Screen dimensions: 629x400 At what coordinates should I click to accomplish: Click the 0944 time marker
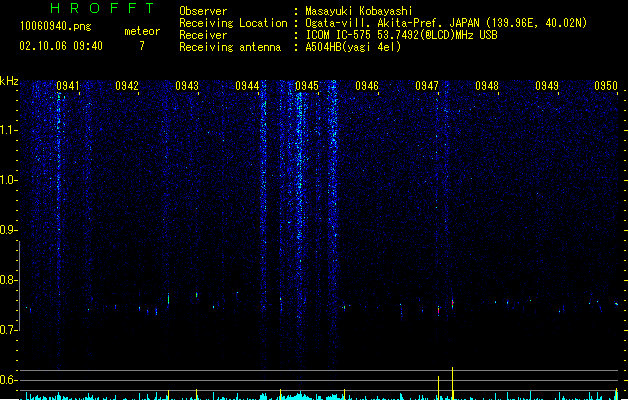point(247,86)
